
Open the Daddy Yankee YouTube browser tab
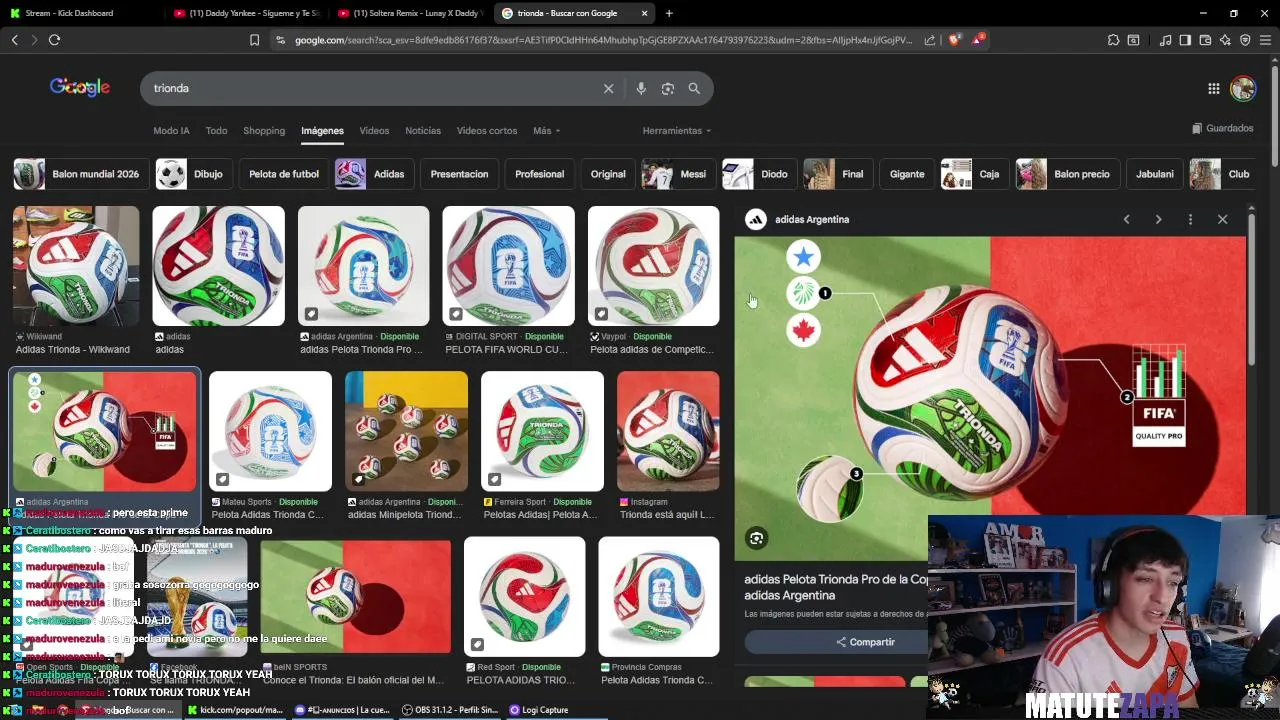point(245,13)
